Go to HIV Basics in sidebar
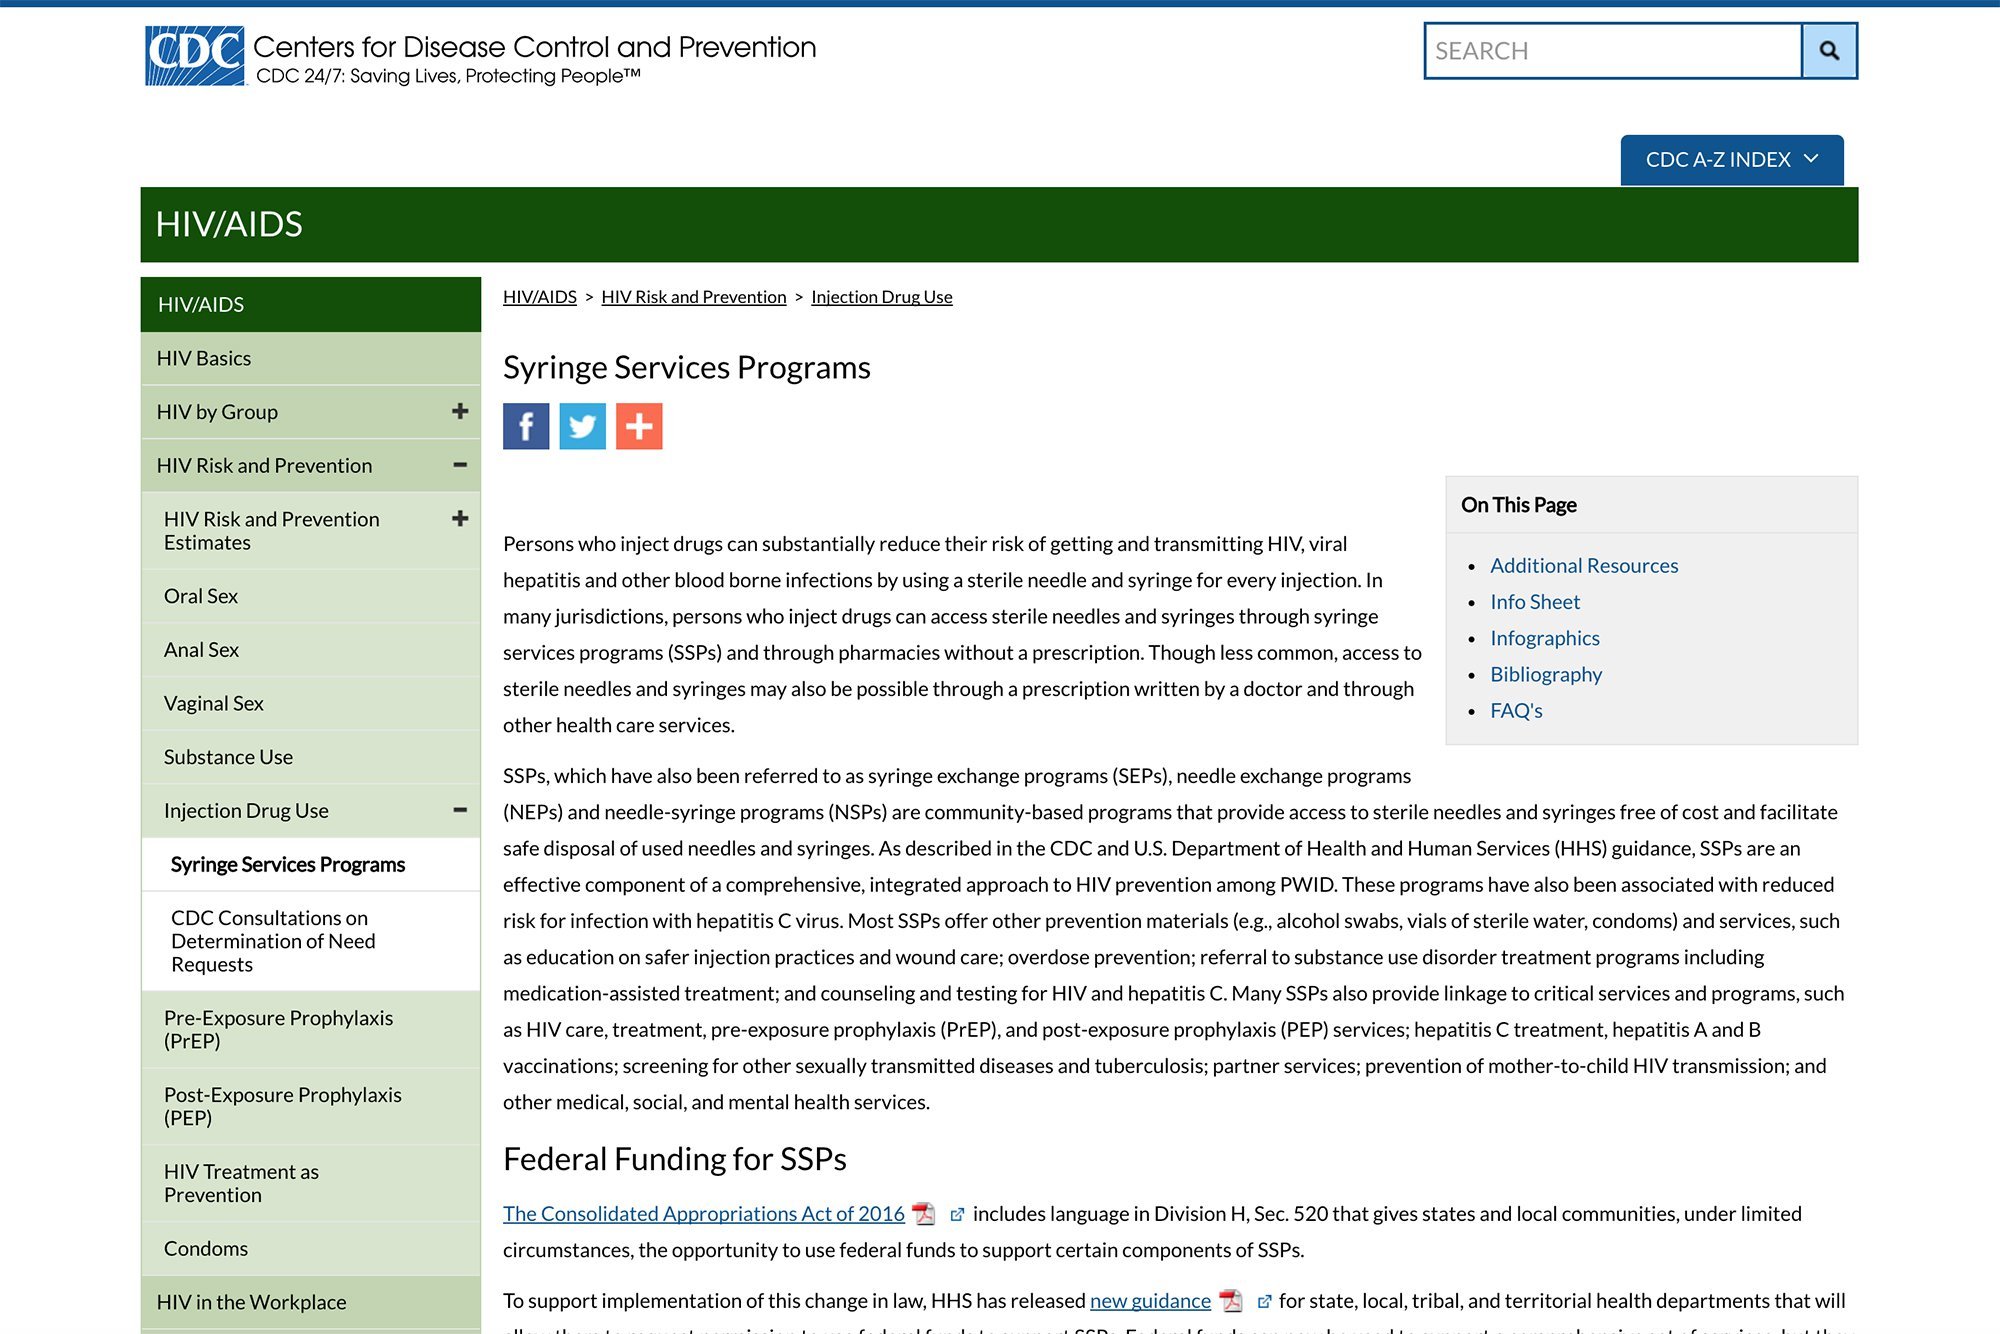Viewport: 2000px width, 1334px height. [311, 358]
